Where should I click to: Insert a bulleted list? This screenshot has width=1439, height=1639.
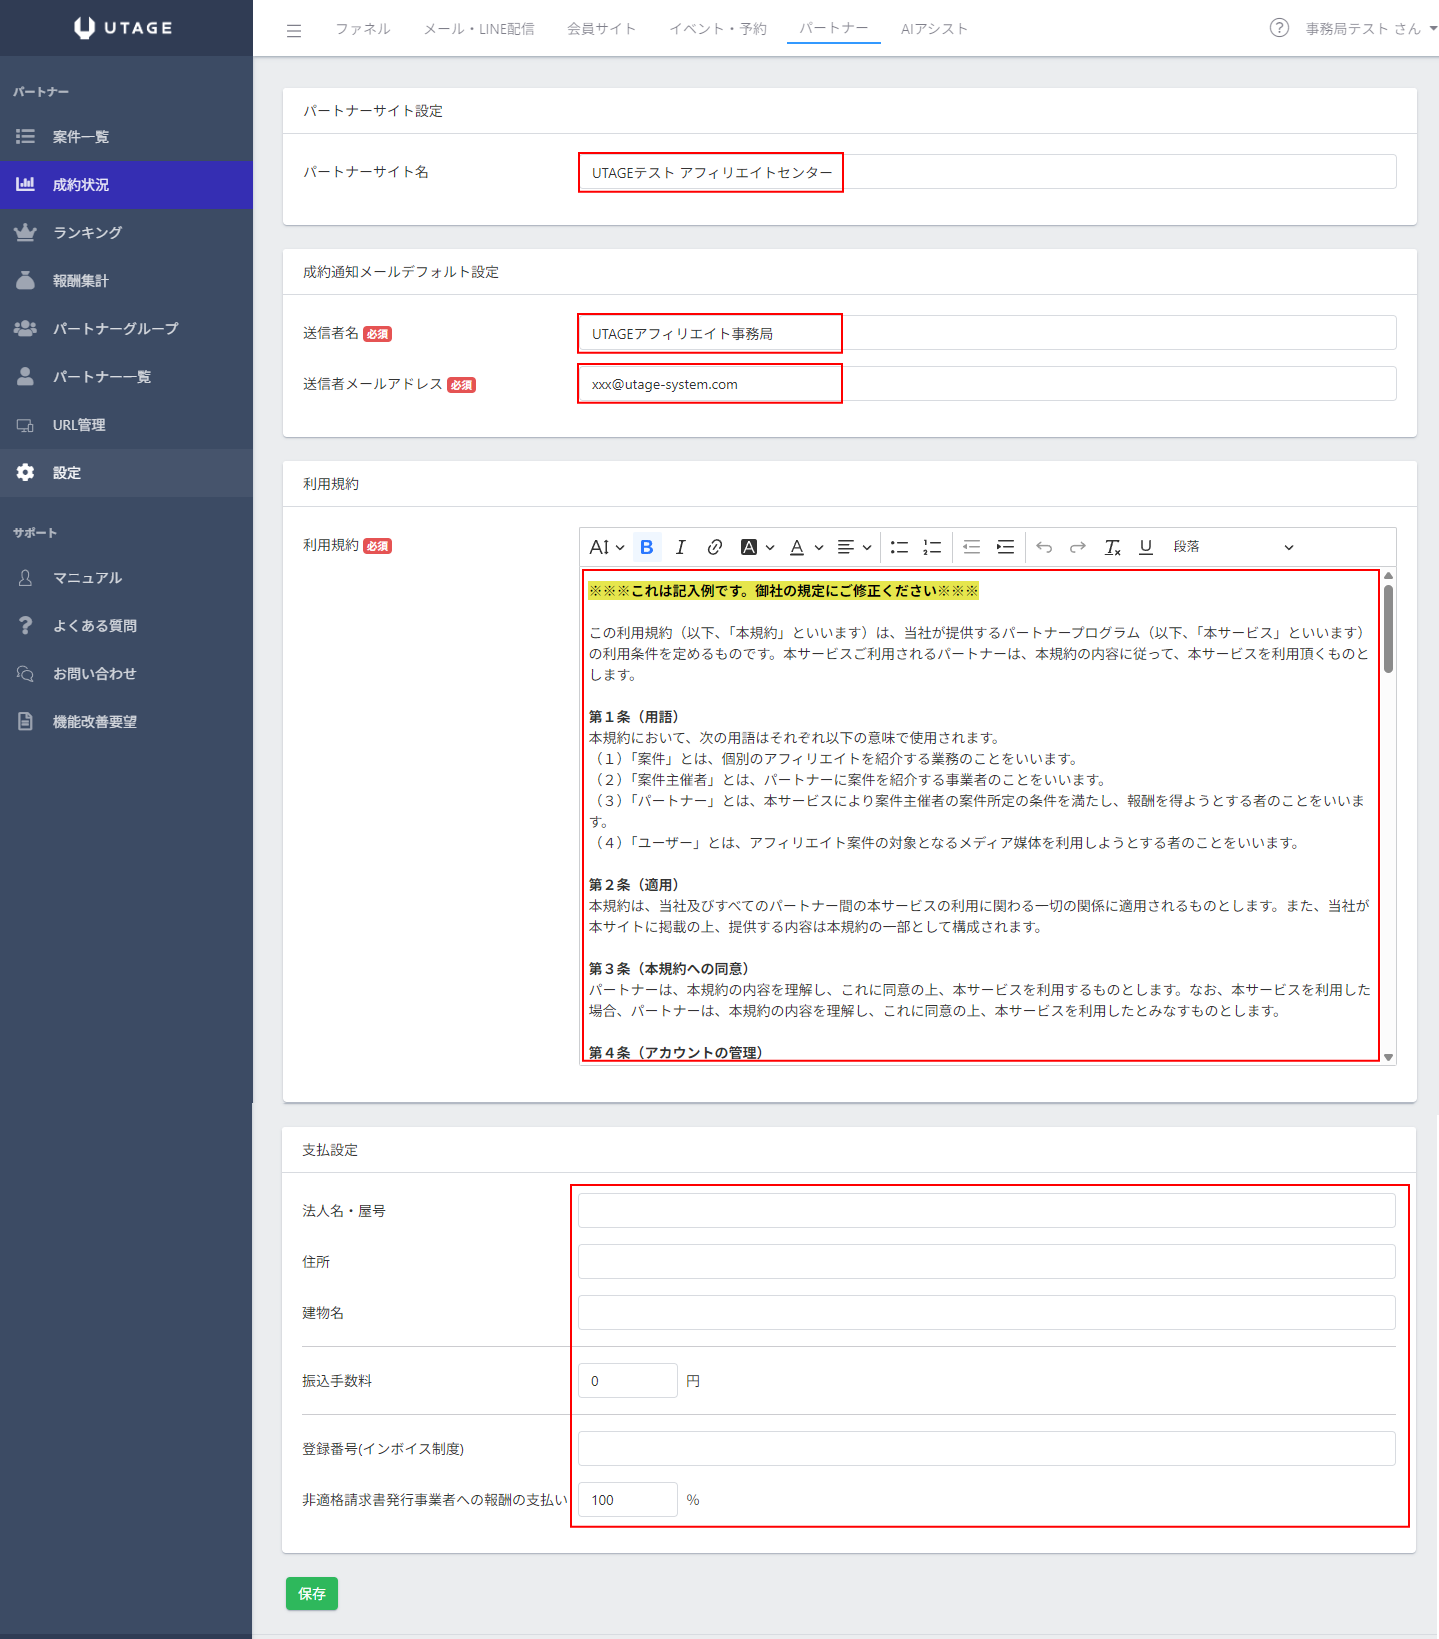pos(899,547)
